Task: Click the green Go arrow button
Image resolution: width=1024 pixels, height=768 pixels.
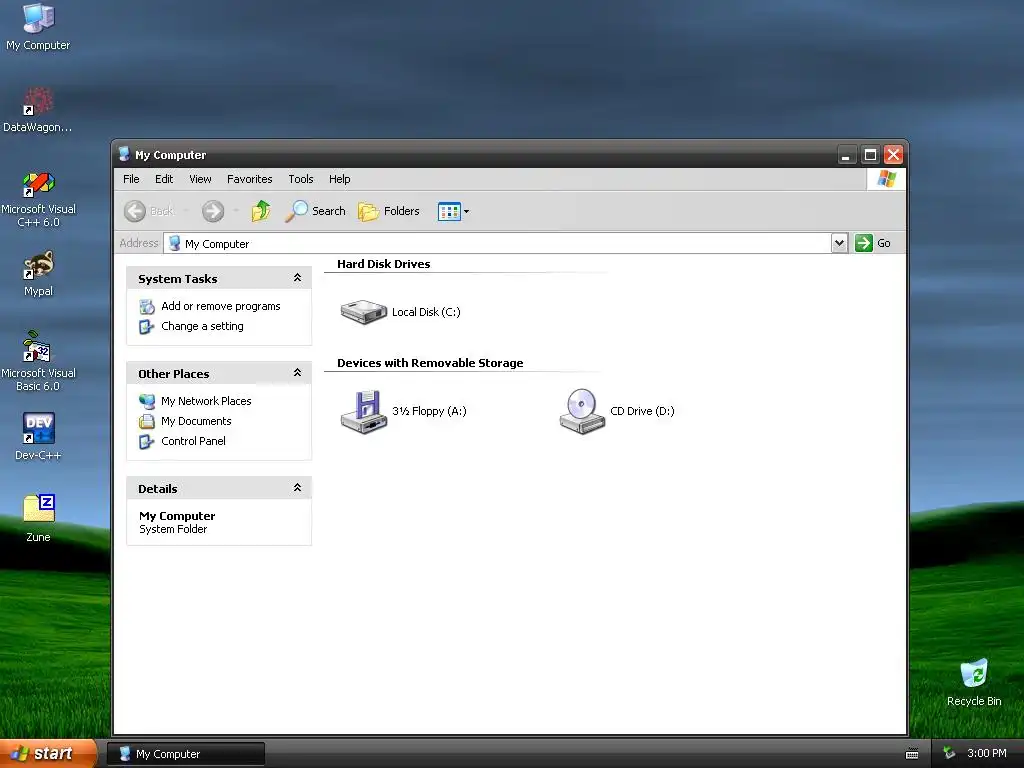Action: (863, 243)
